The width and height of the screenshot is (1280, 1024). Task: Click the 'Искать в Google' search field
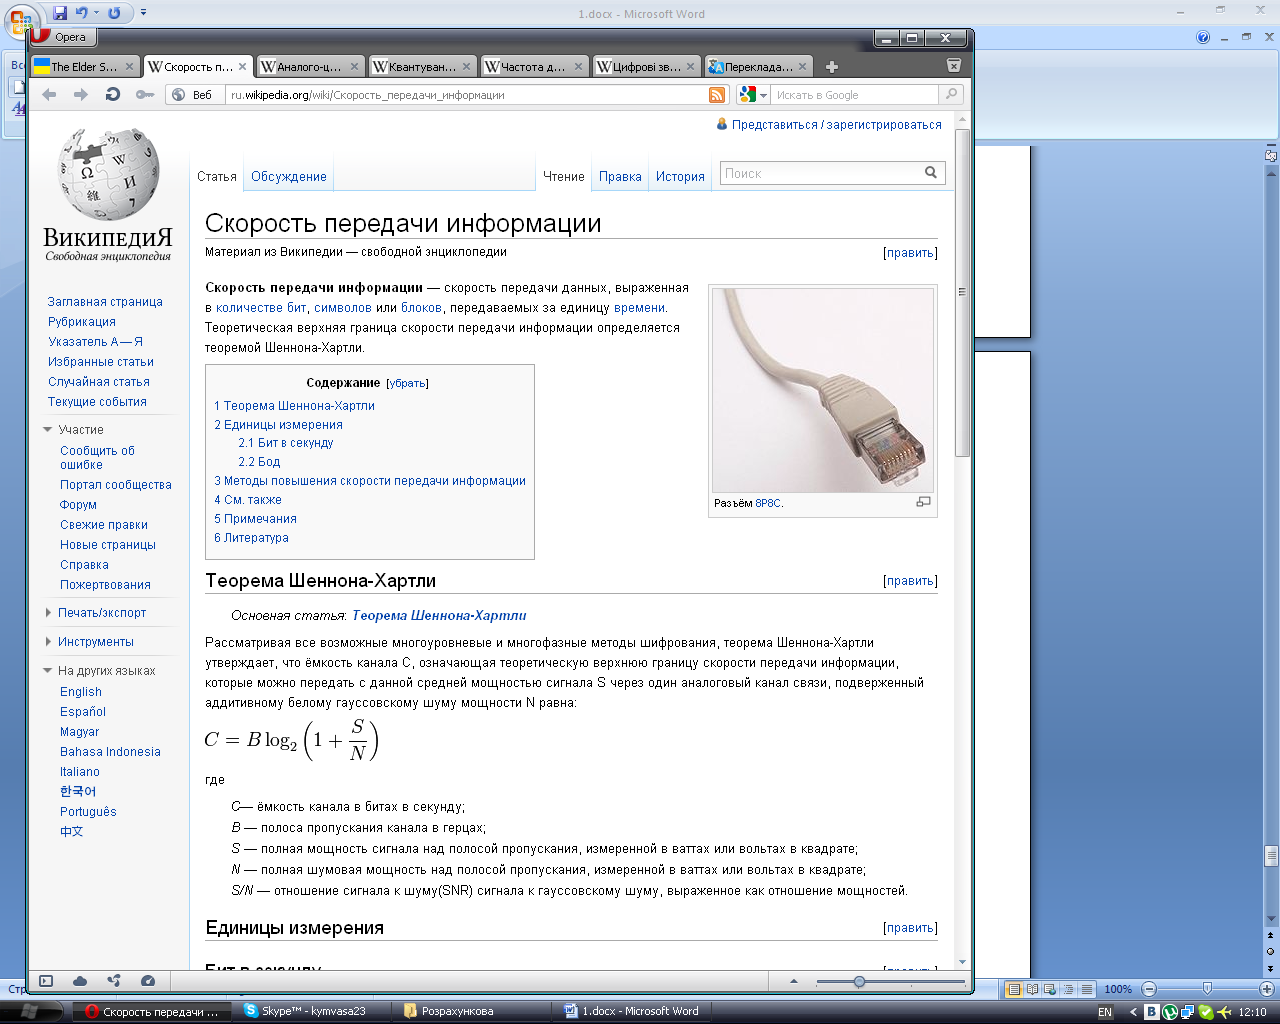pos(855,95)
